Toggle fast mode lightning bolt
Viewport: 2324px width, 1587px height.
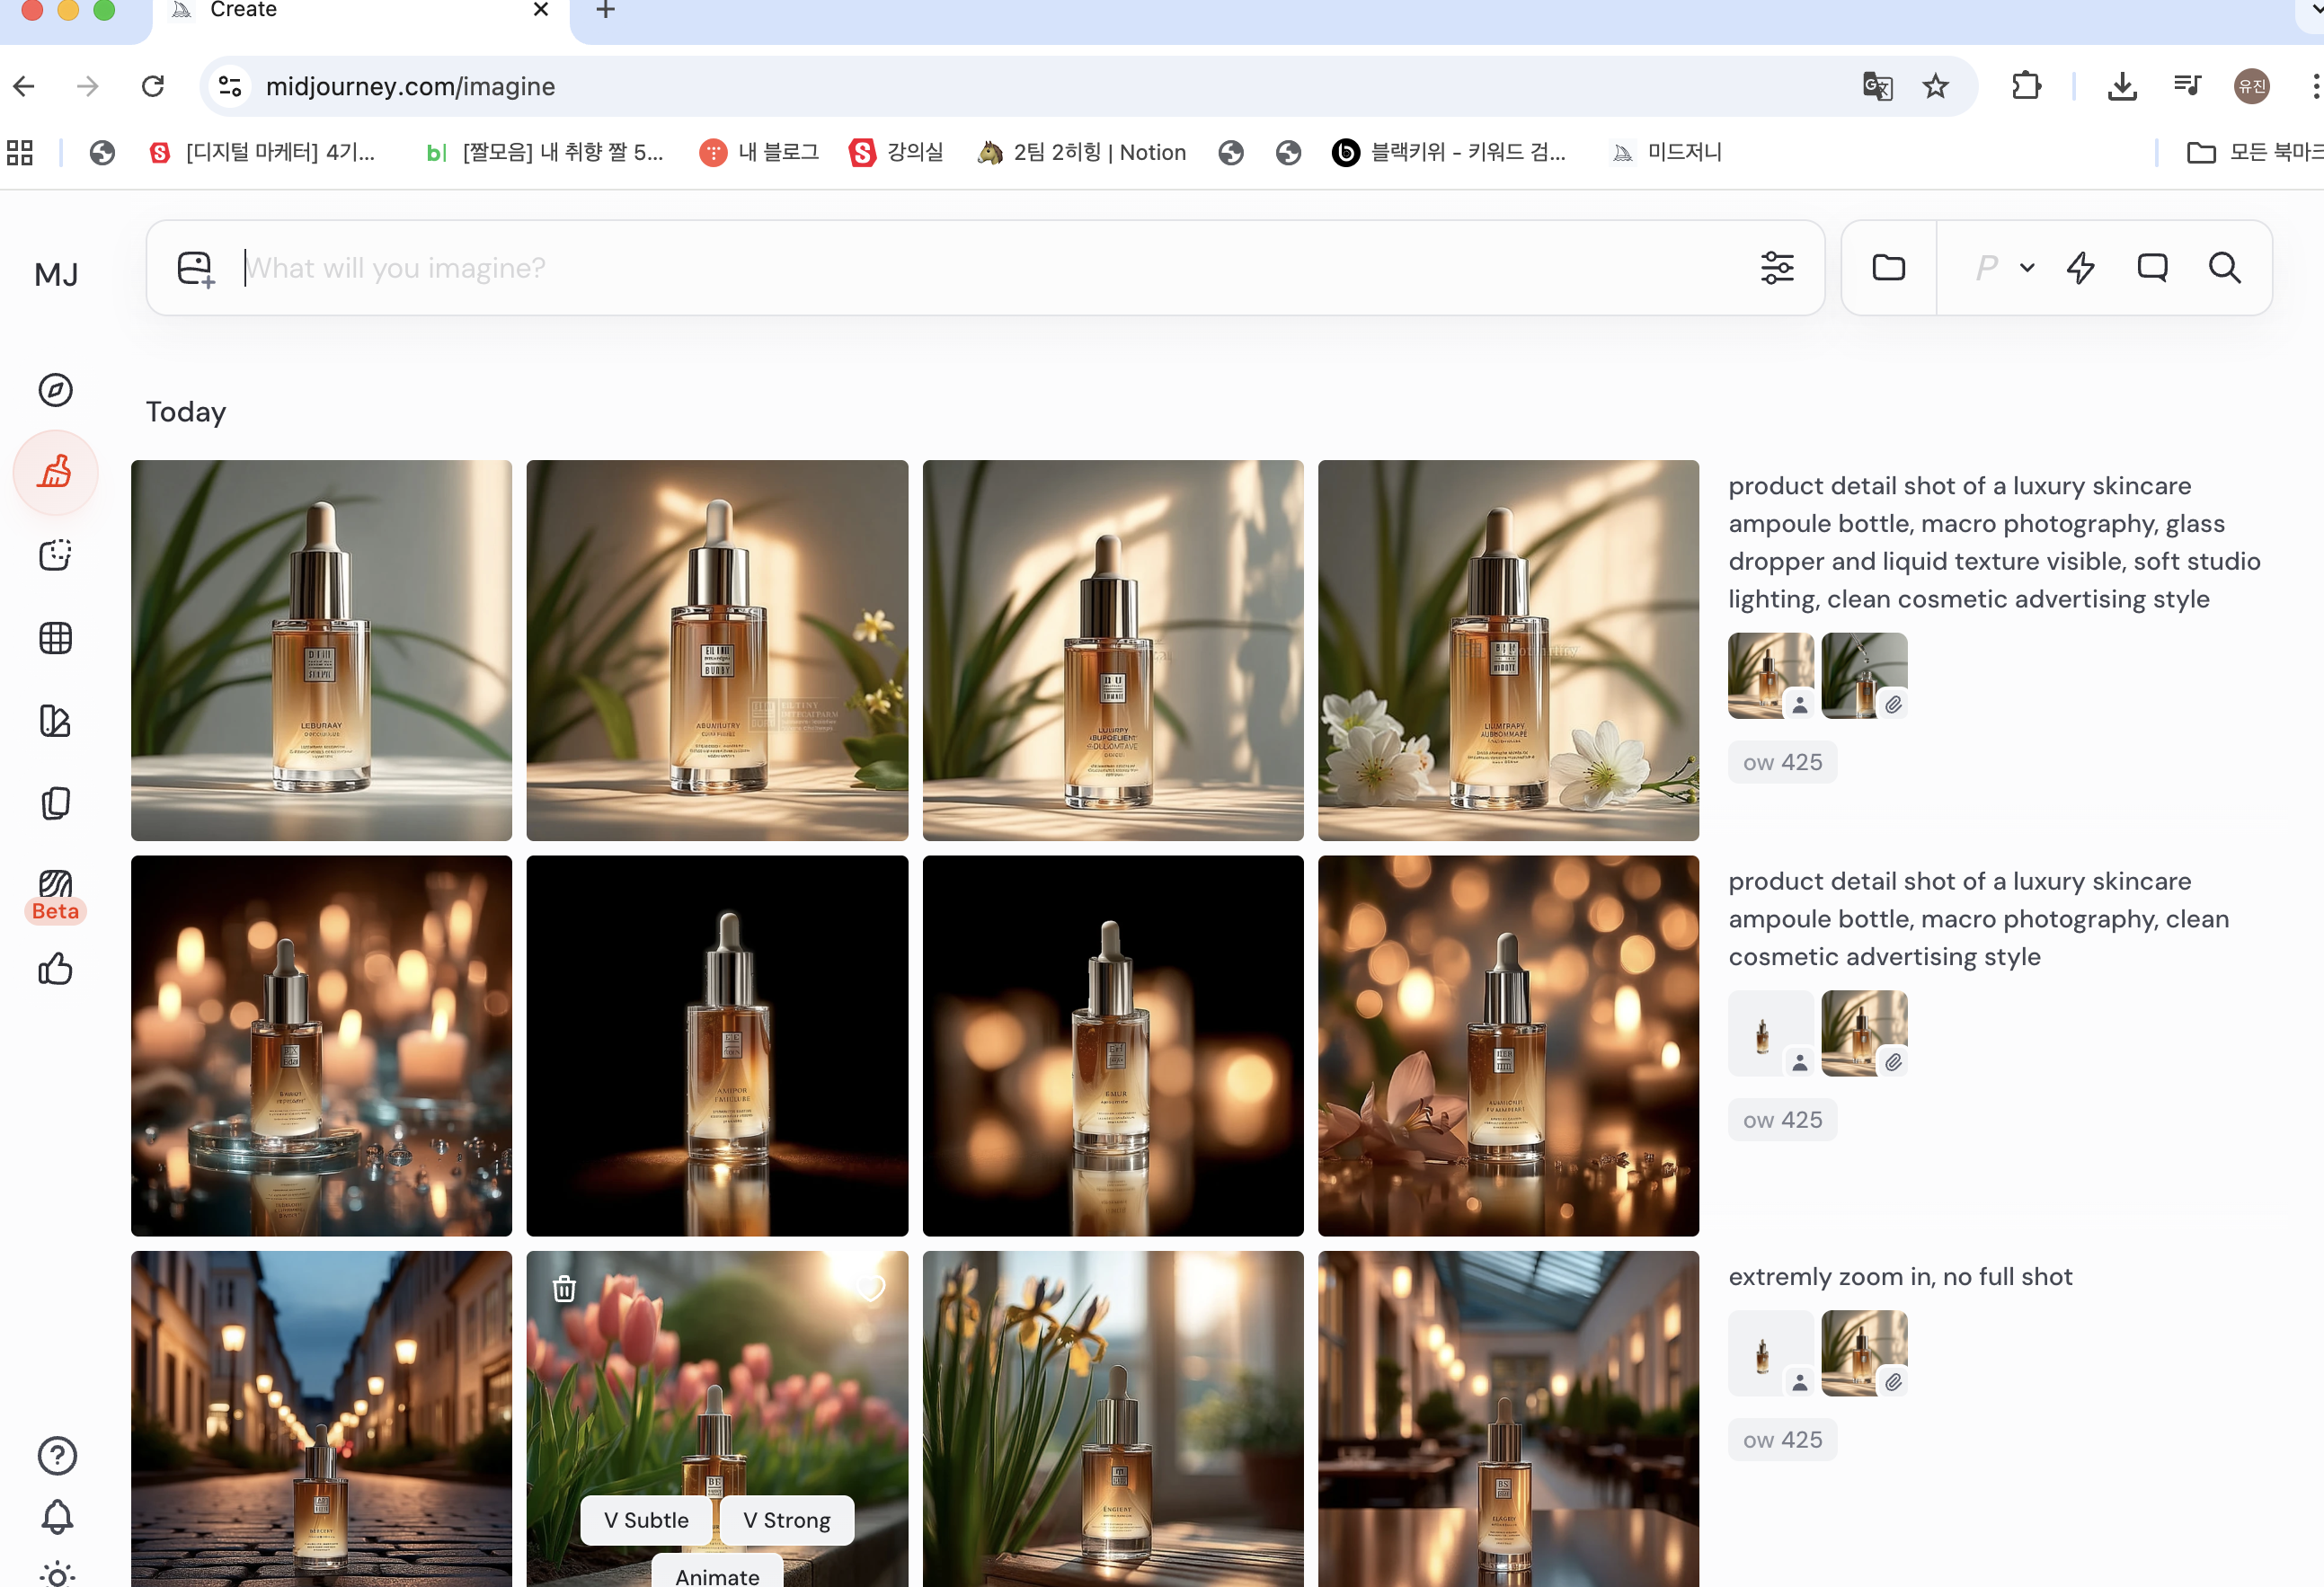2080,268
